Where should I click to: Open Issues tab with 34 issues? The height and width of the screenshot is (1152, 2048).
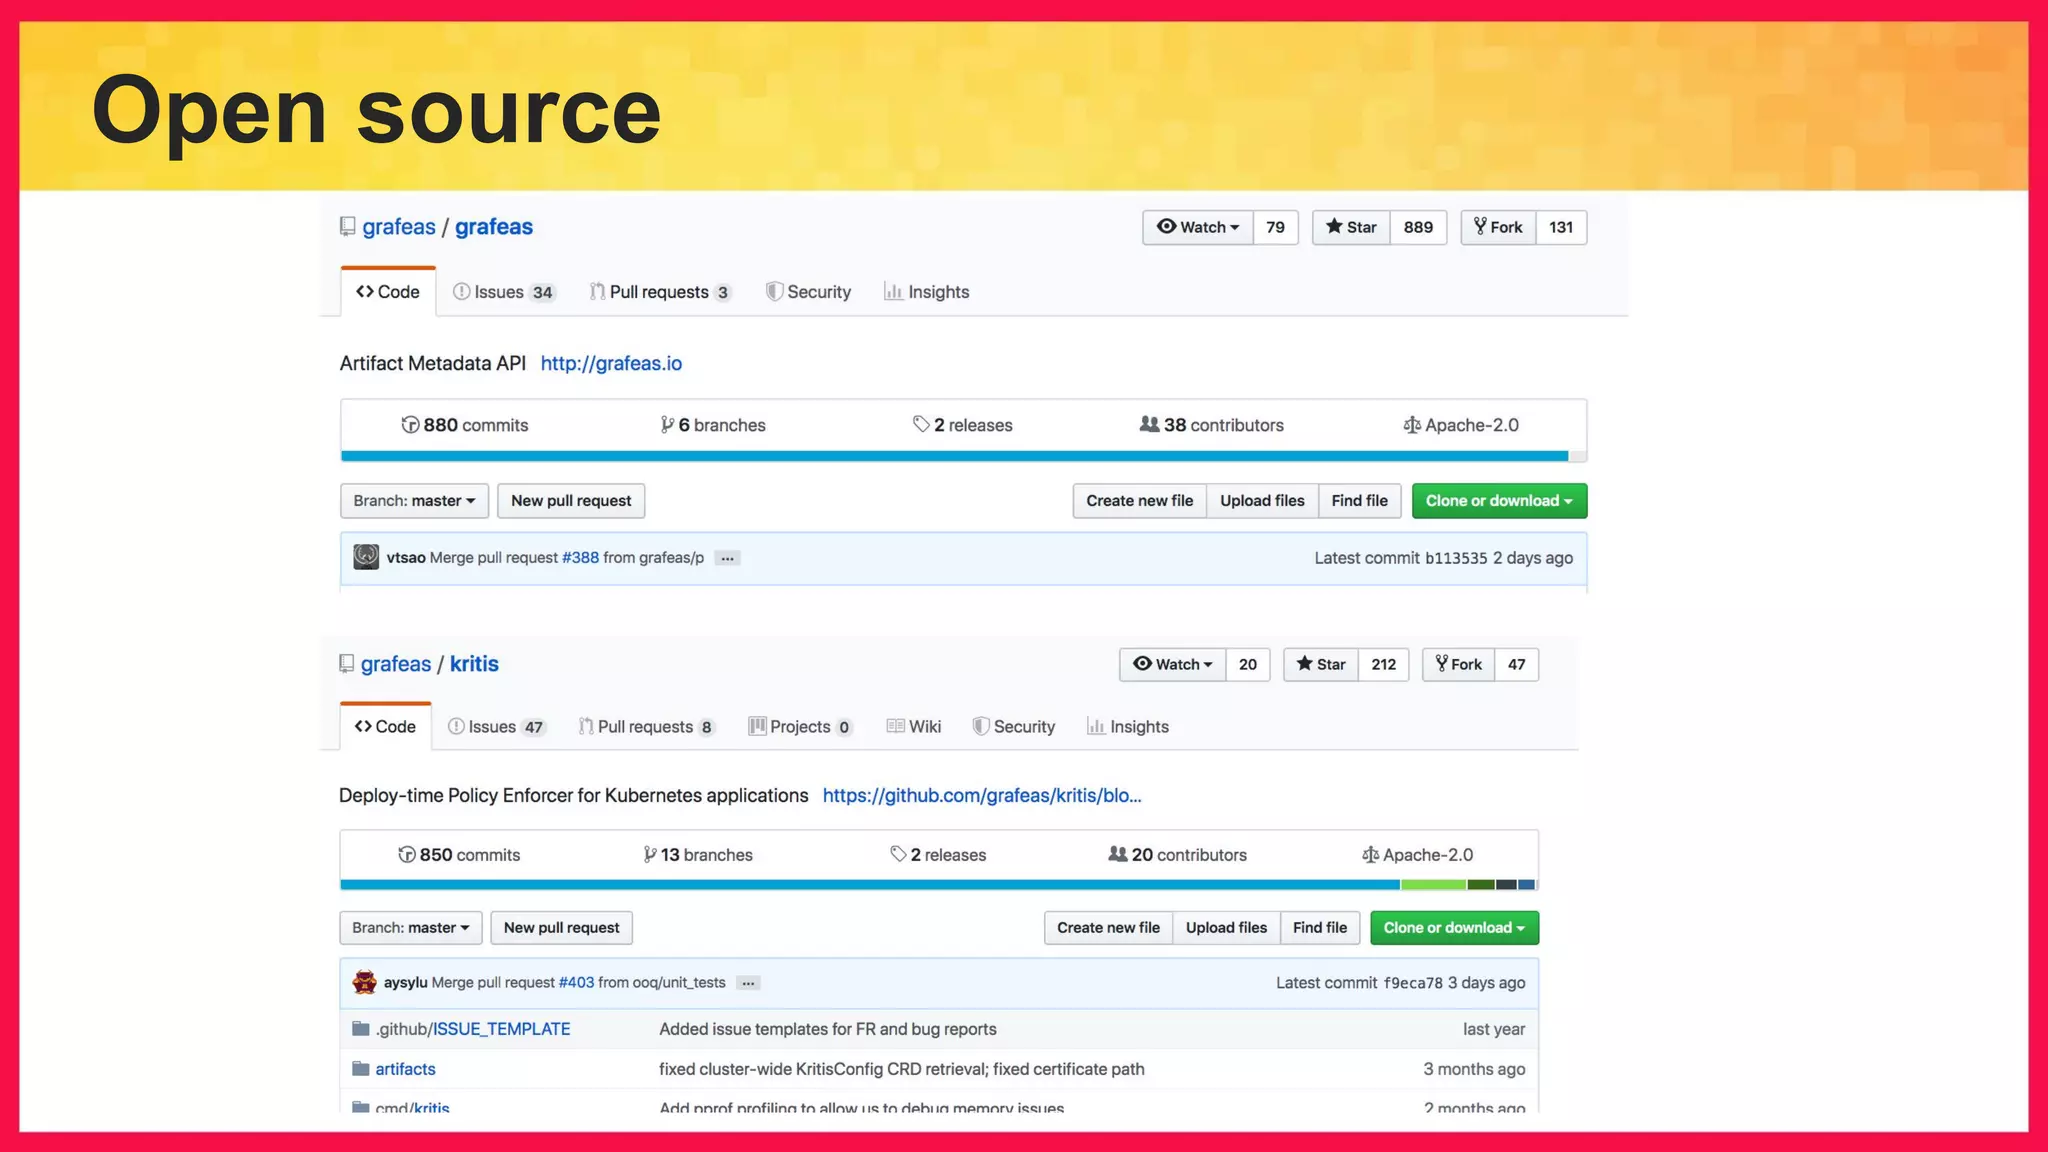504,292
